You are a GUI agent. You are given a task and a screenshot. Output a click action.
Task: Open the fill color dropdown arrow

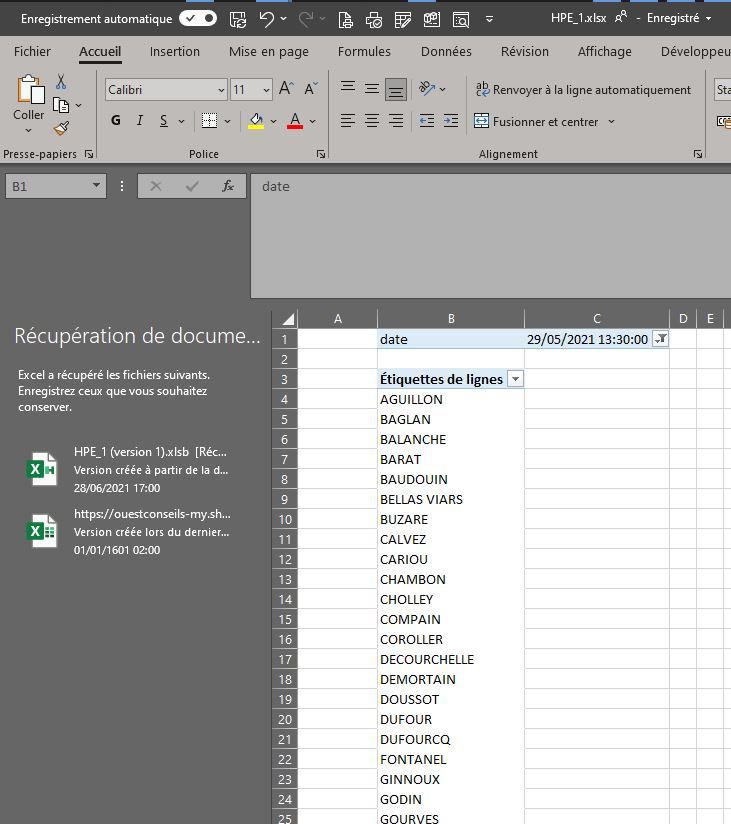273,121
